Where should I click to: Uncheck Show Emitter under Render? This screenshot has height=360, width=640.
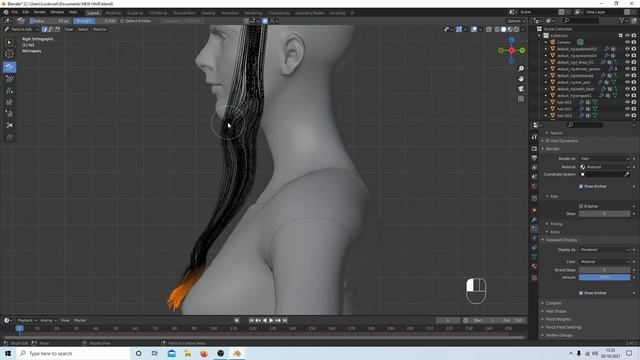click(x=581, y=187)
